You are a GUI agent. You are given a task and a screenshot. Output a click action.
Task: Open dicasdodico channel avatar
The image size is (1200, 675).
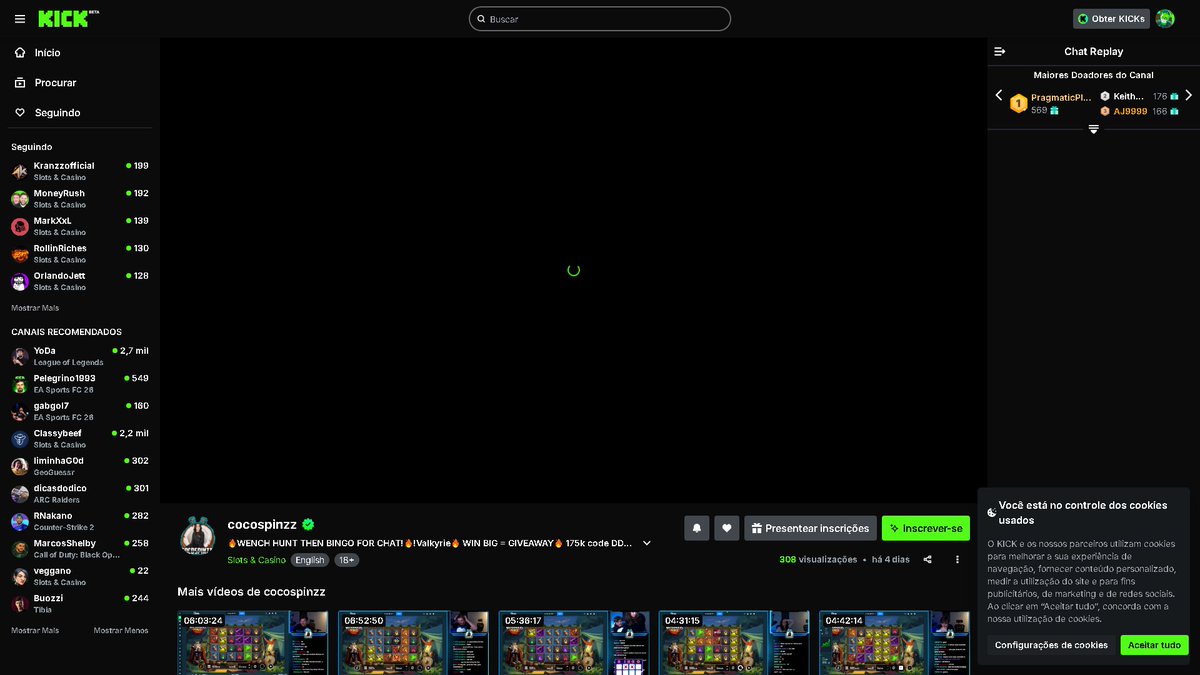pos(20,494)
